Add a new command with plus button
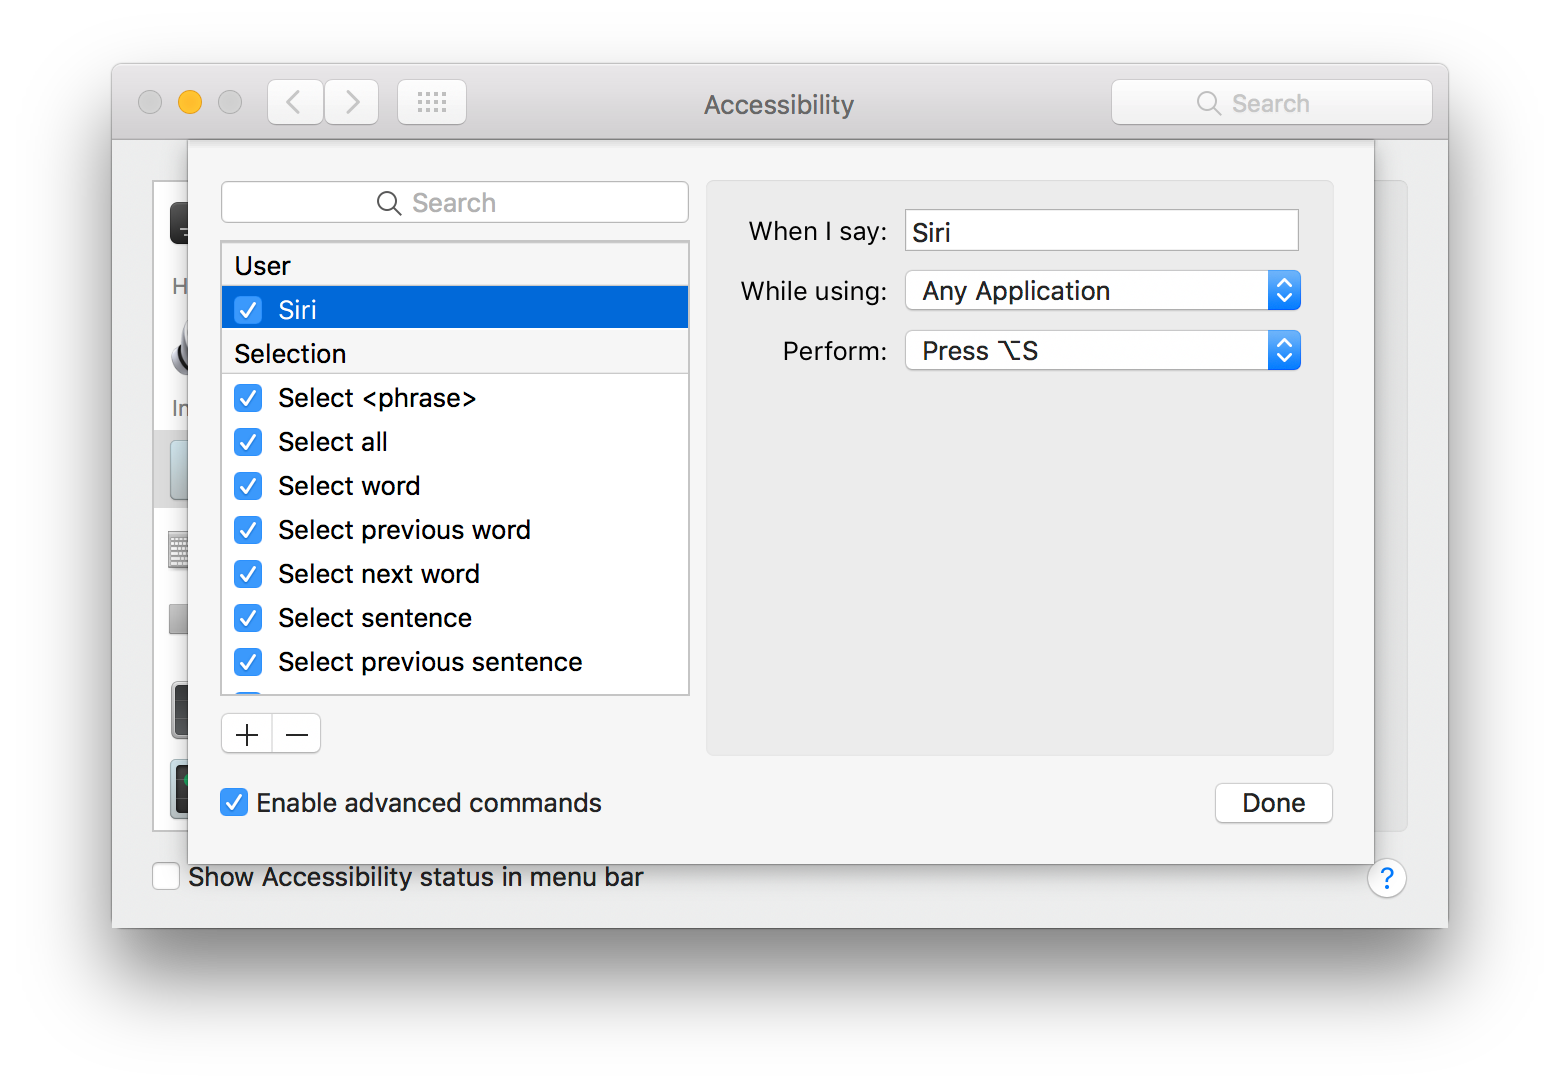Screen dimensions: 1560x1088 tap(247, 734)
